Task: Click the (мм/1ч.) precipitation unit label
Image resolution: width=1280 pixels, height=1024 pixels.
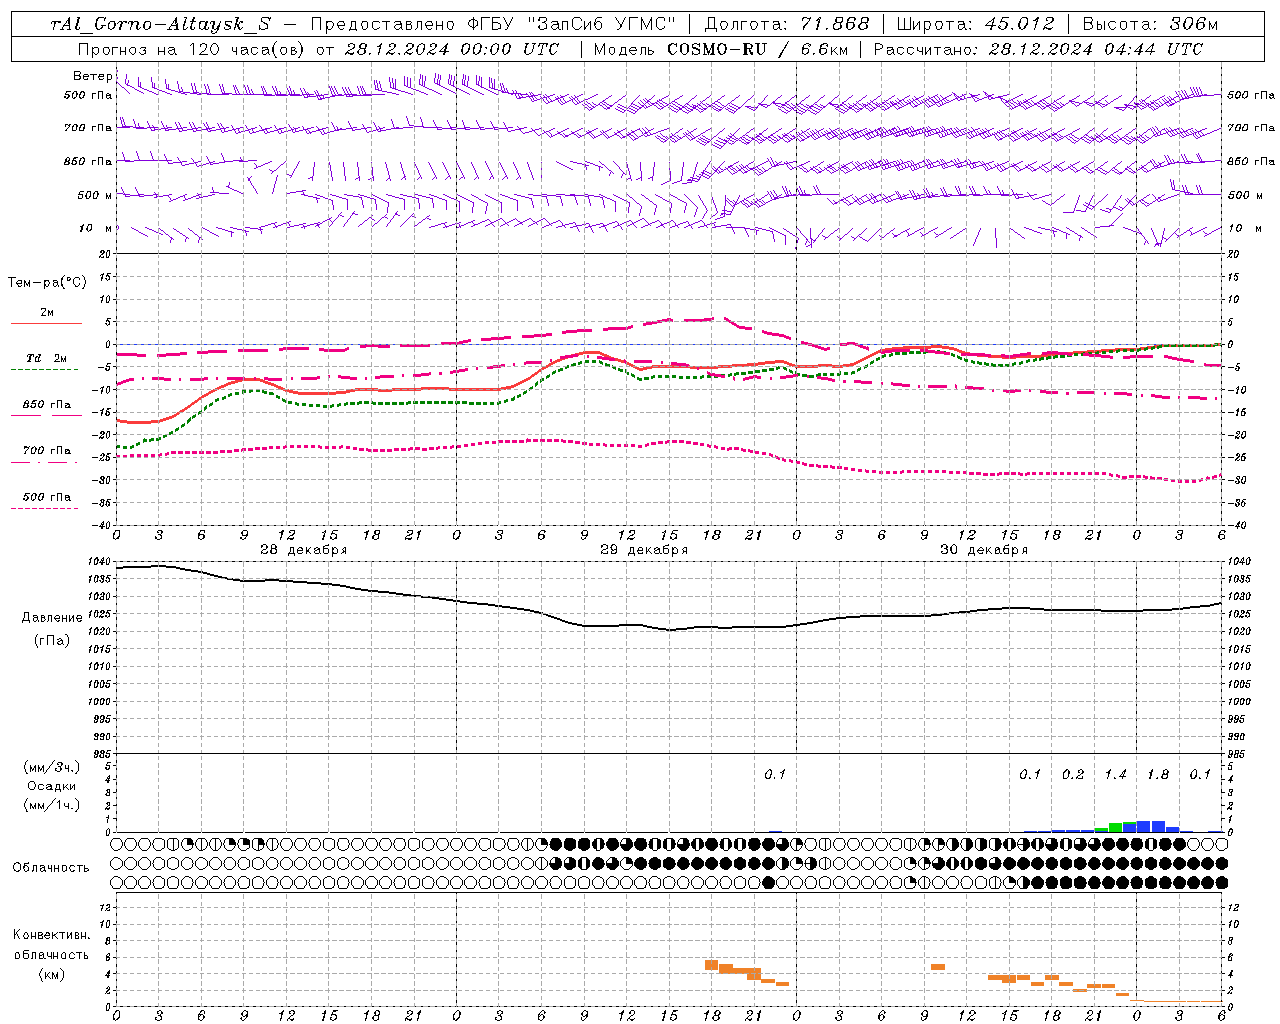Action: pos(52,805)
